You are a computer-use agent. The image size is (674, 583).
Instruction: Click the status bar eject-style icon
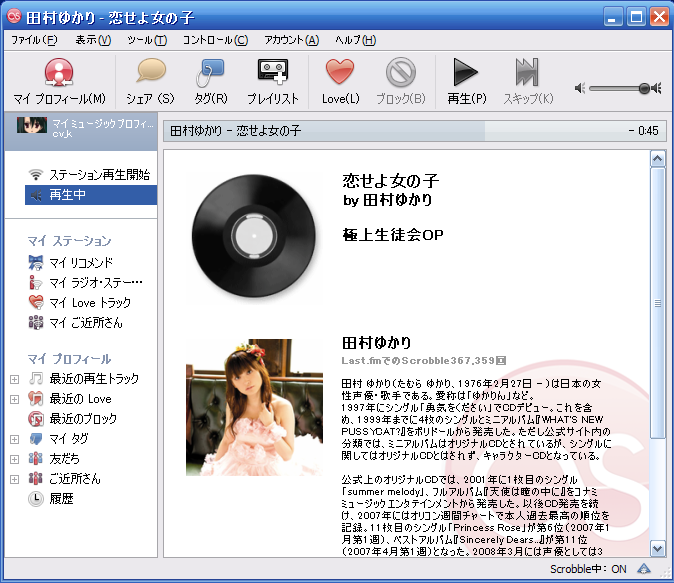point(643,569)
